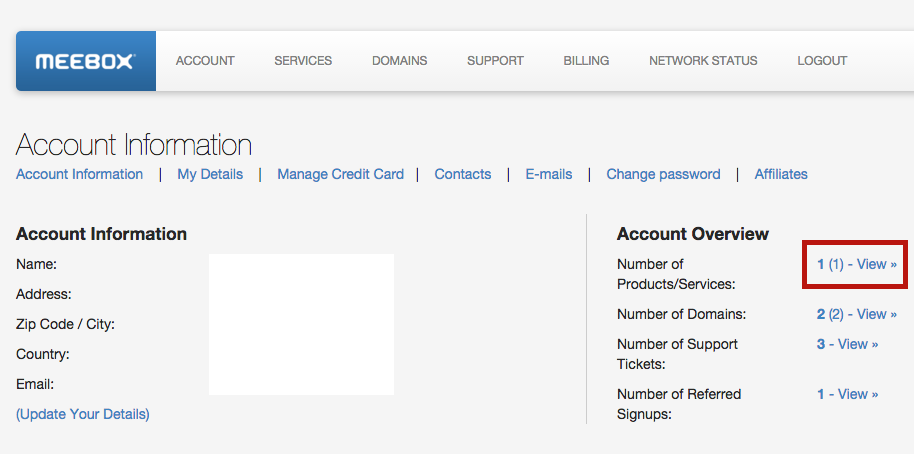Open the SUPPORT menu
The width and height of the screenshot is (914, 454).
495,61
